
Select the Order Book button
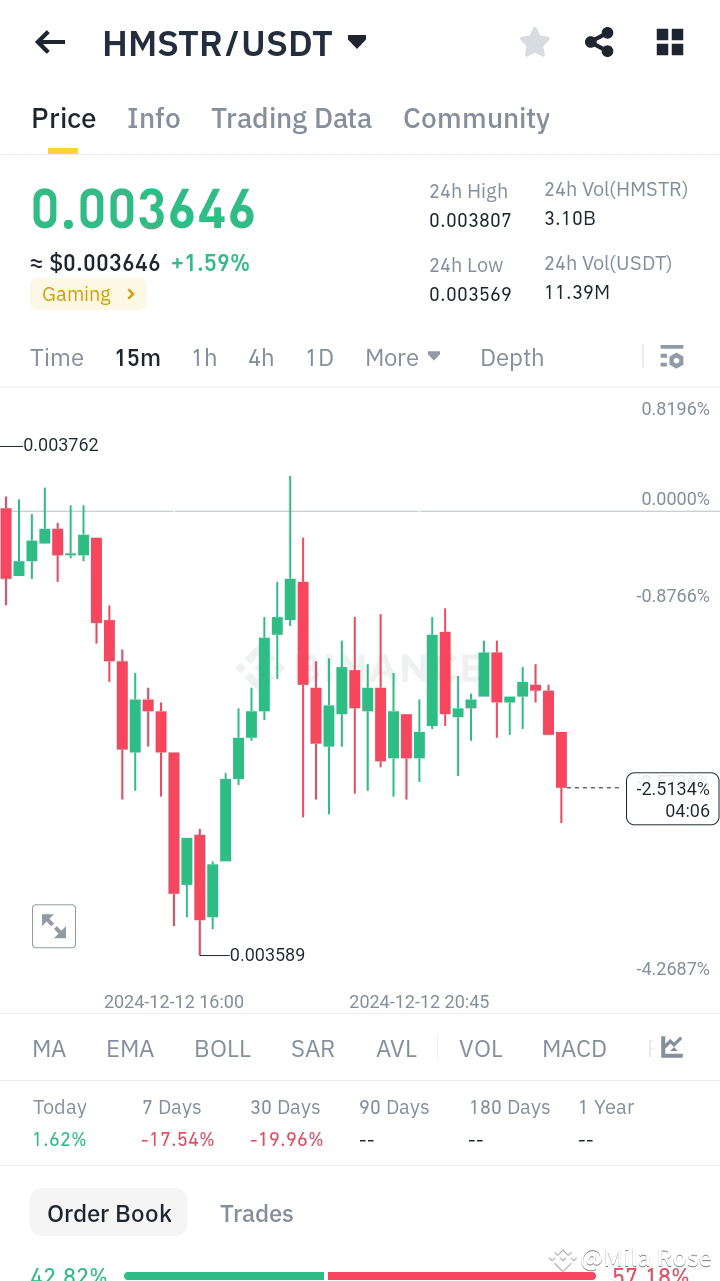pos(108,1212)
